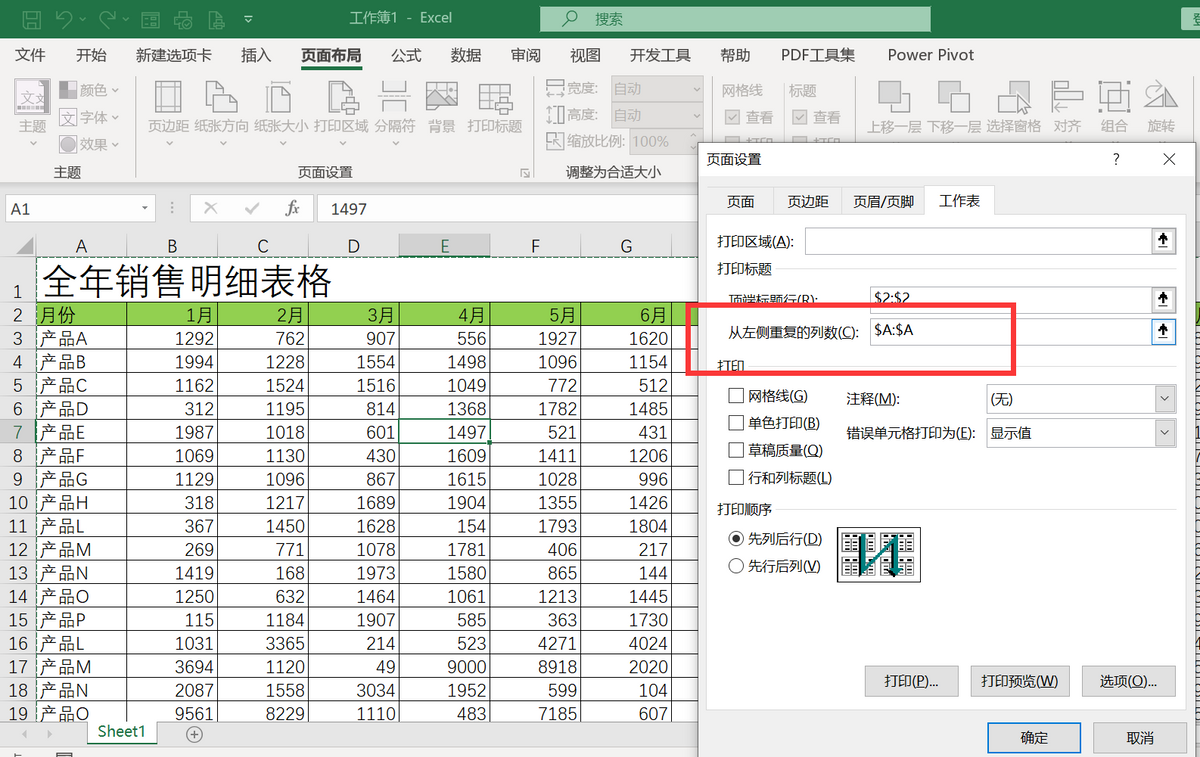Image resolution: width=1200 pixels, height=757 pixels.
Task: Switch to the Insert (插入) tab
Action: 256,55
